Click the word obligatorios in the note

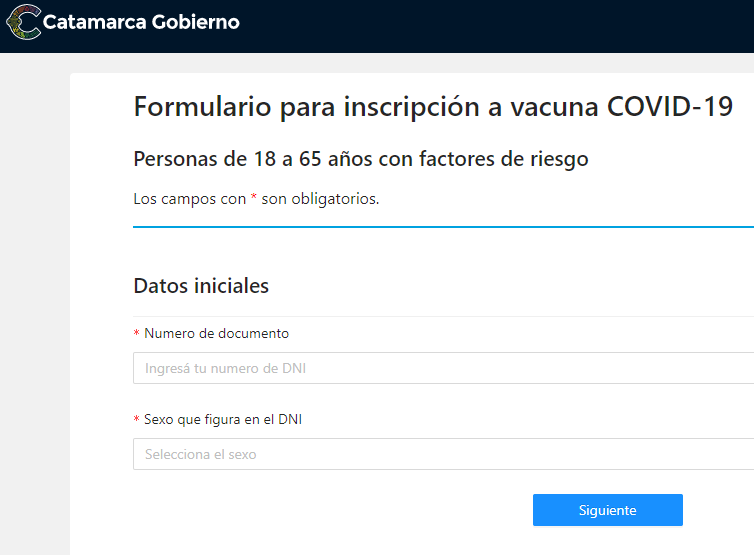click(x=333, y=199)
